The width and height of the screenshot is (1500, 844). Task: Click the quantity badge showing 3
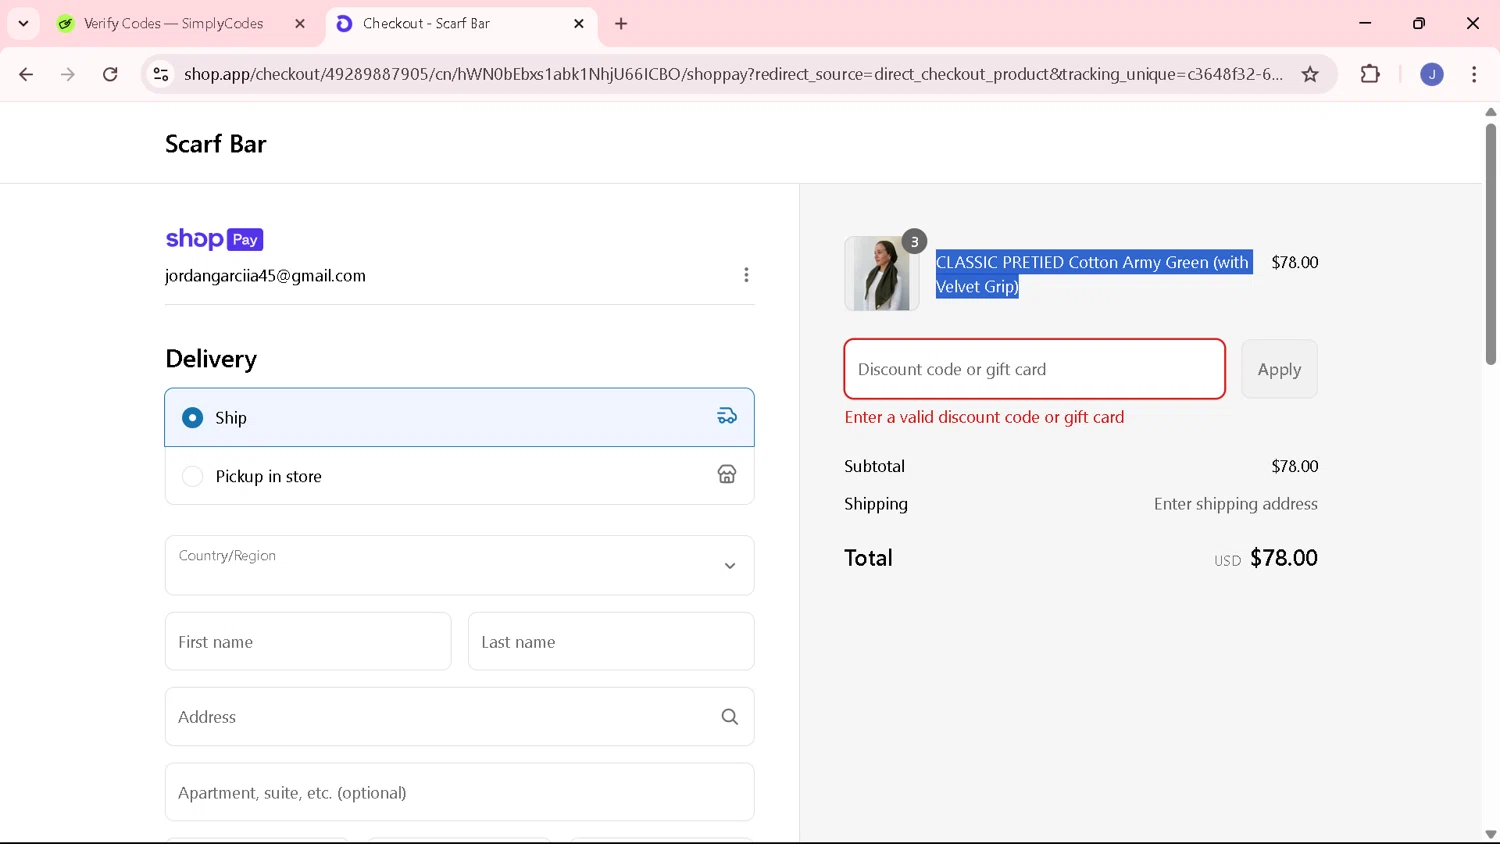pos(914,241)
